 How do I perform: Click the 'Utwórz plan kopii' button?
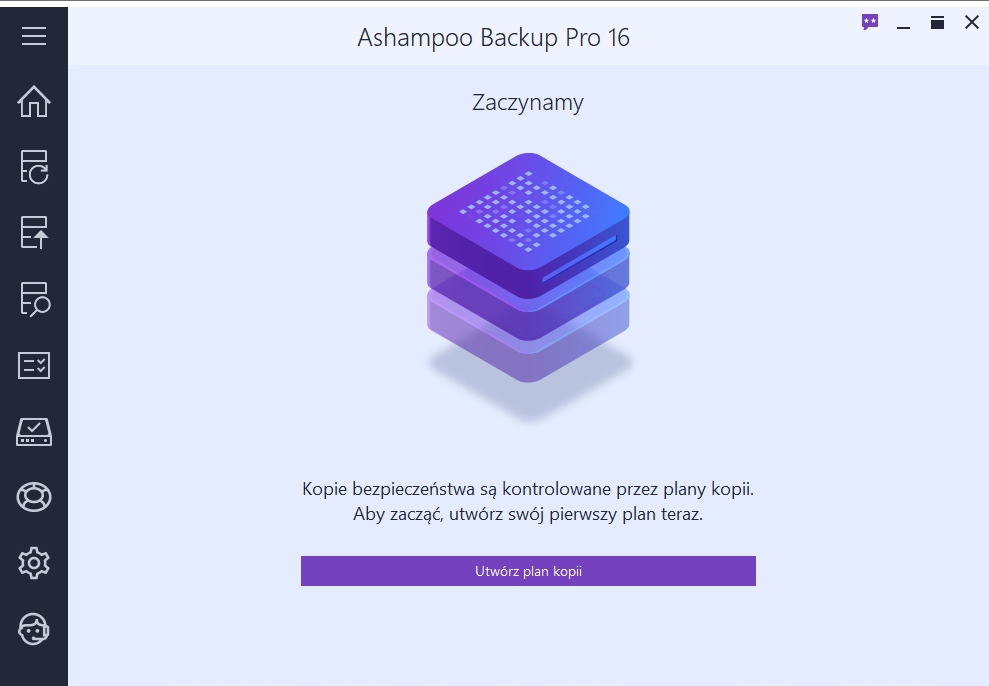tap(528, 571)
